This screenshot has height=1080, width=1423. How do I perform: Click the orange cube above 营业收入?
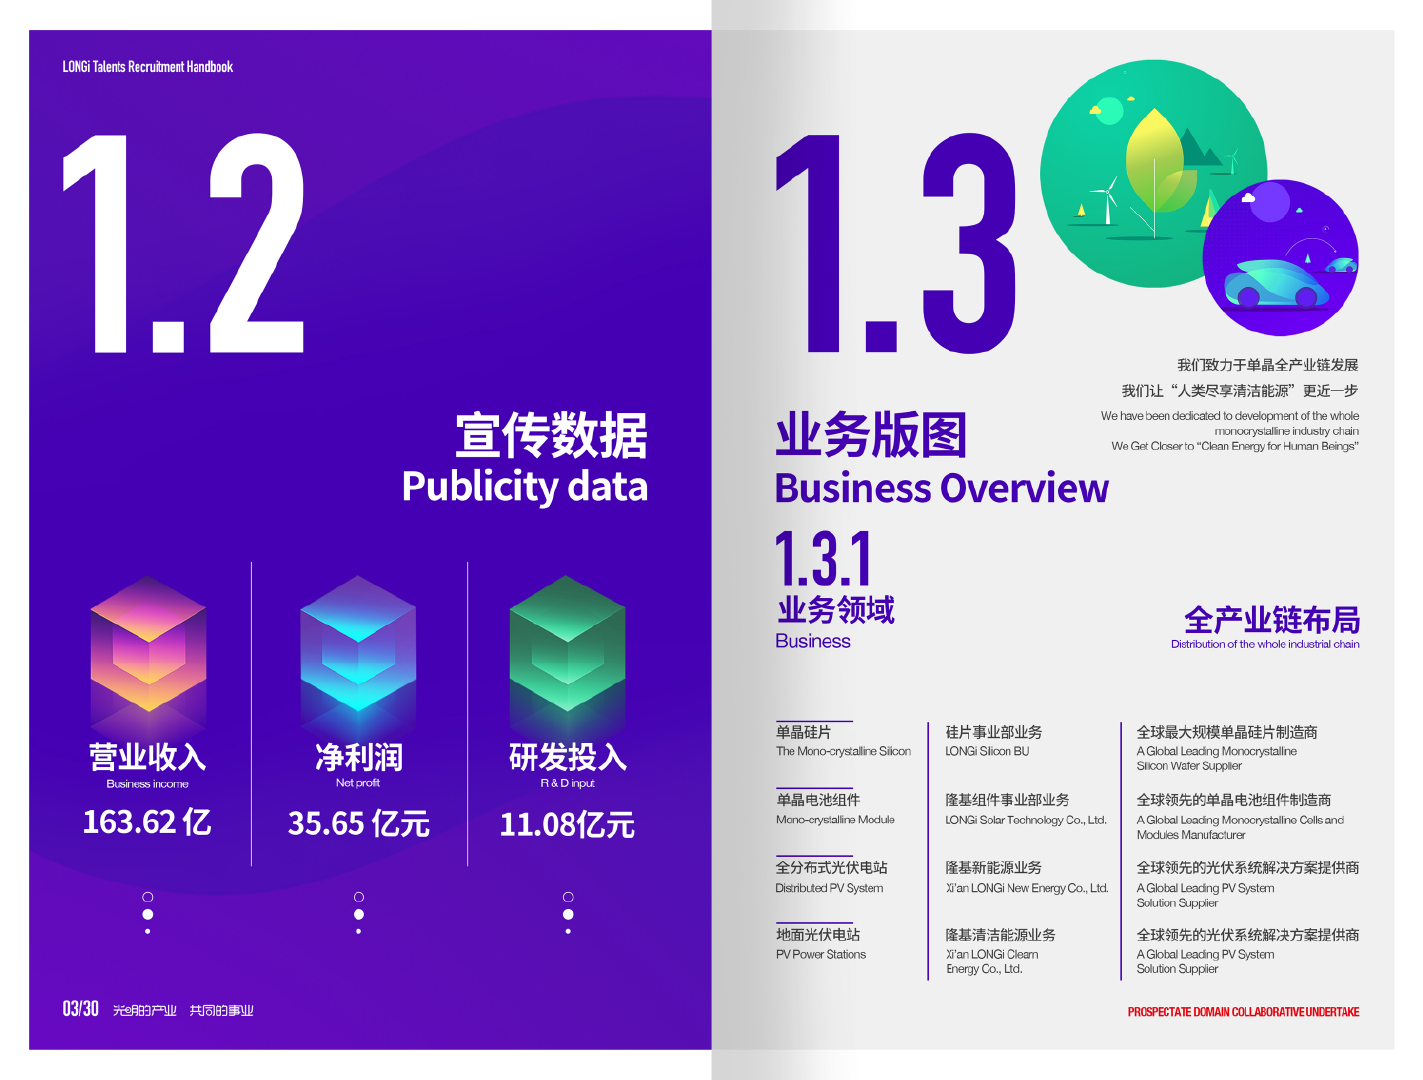(148, 645)
